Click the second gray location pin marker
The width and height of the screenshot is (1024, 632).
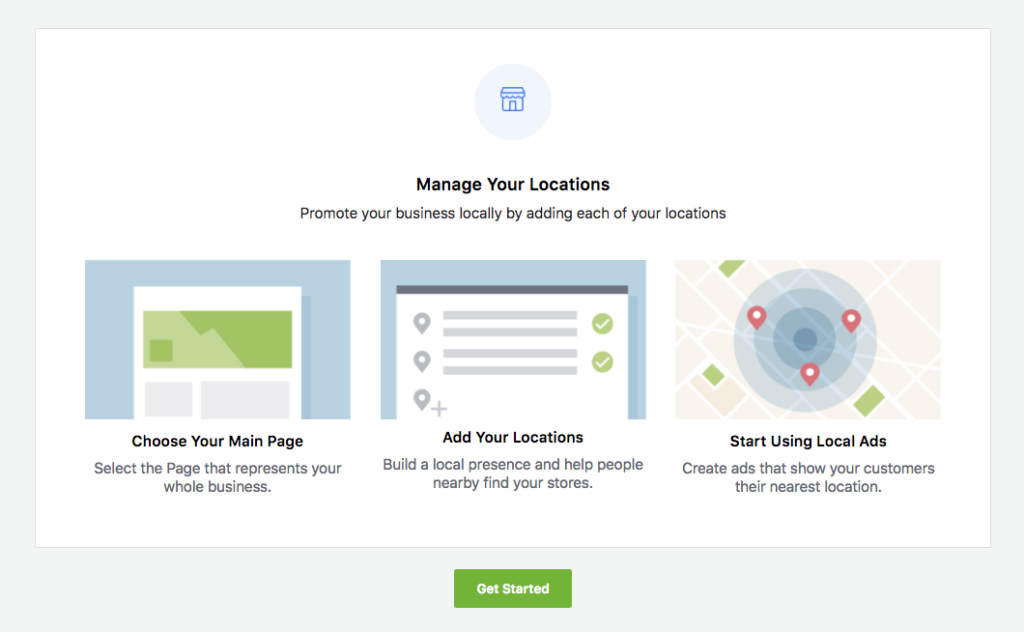[421, 360]
